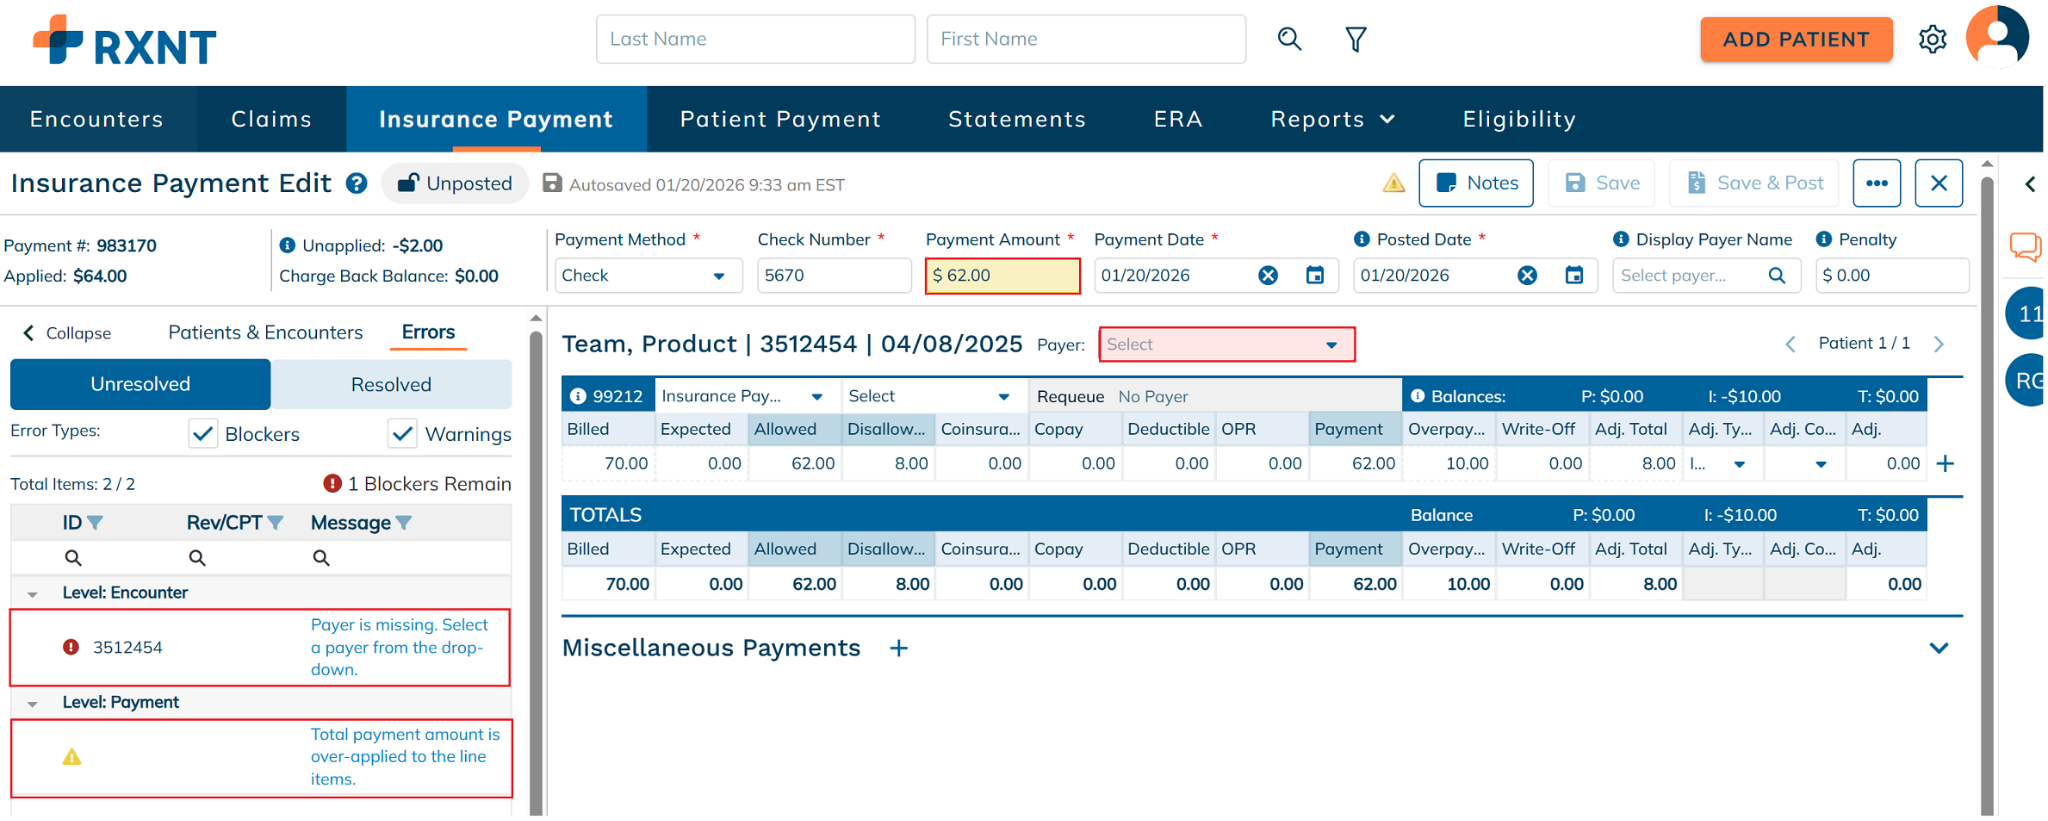
Task: Uncheck the Blockers error type checkbox
Action: [x=203, y=434]
